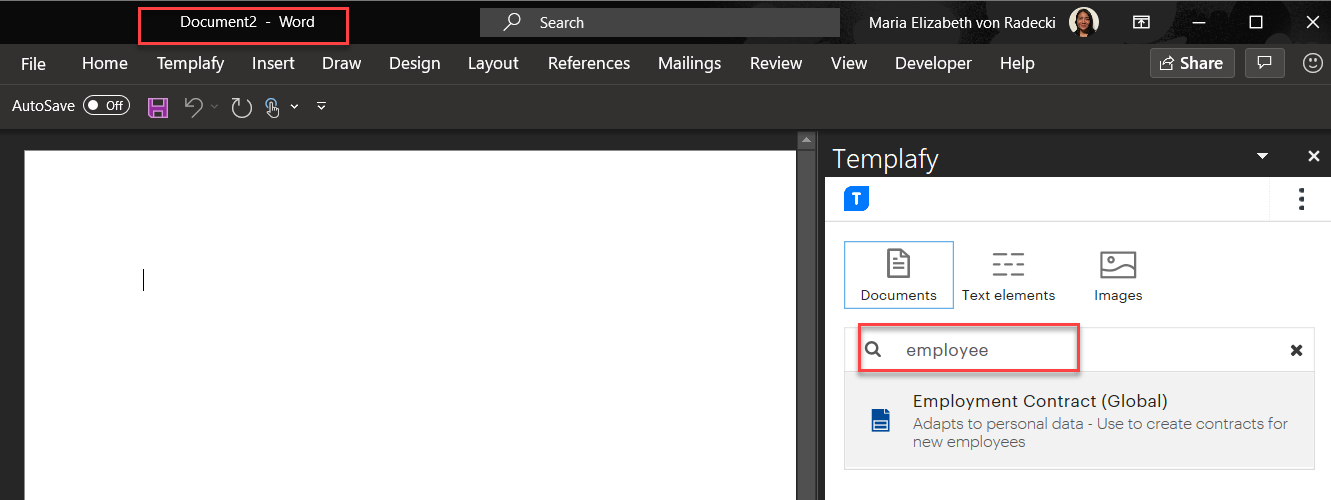
Task: Open the Templafy three-dot more menu
Action: [1301, 199]
